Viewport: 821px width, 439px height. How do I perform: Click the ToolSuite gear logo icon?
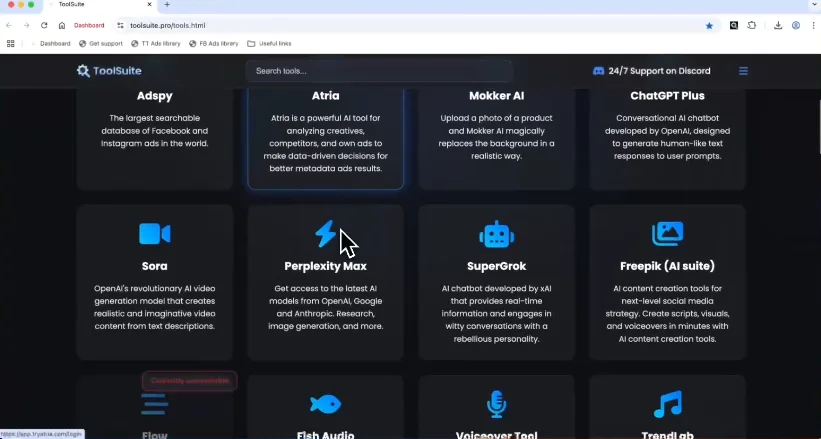pyautogui.click(x=83, y=71)
